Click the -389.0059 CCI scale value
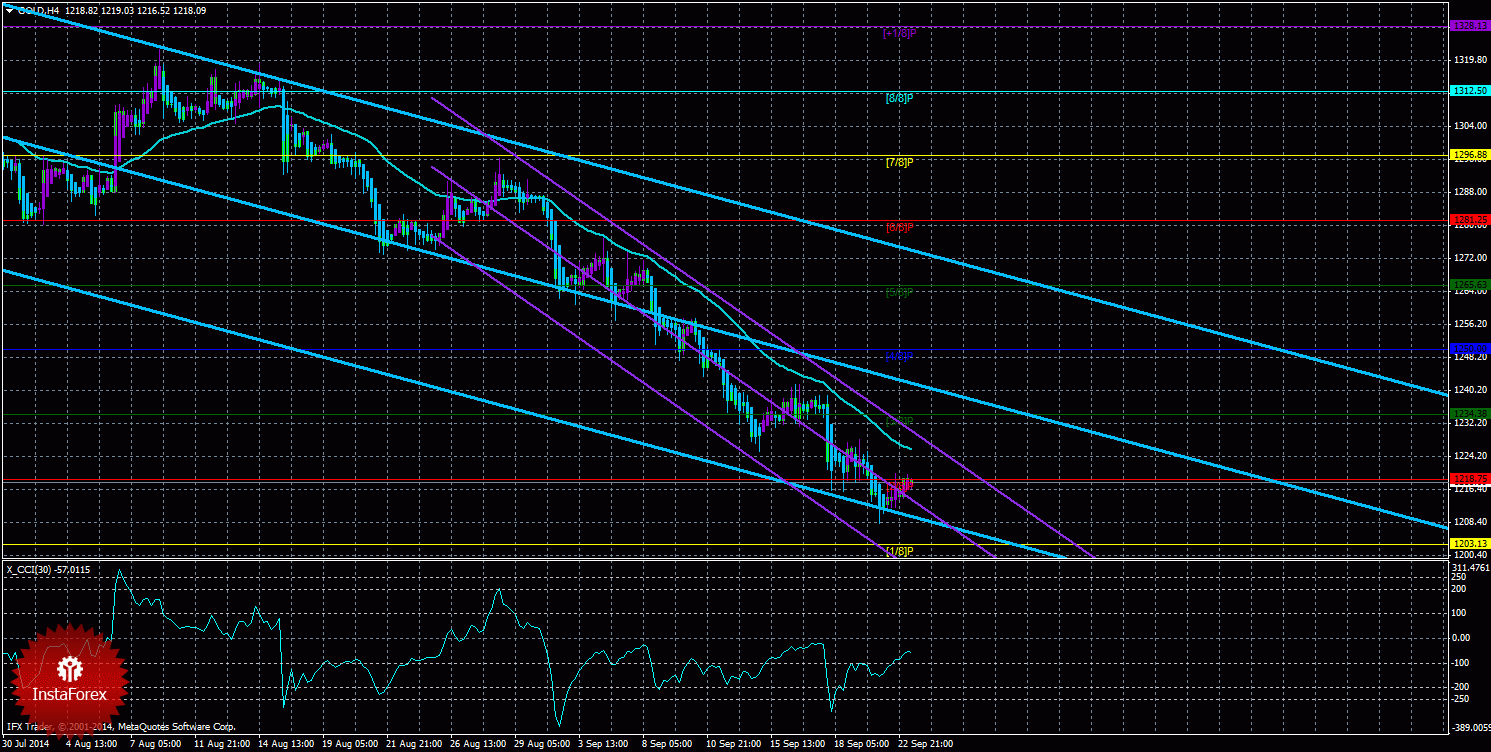This screenshot has width=1491, height=752. (1469, 729)
